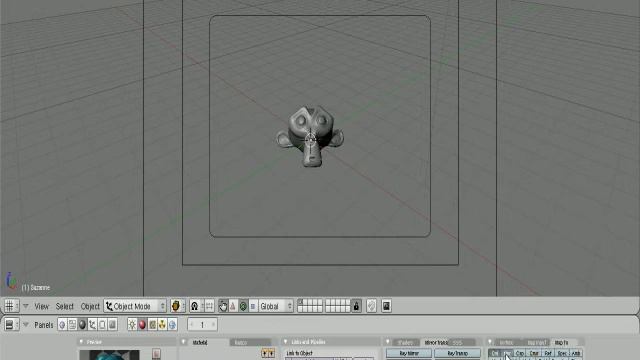
Task: Click the faded icon beside the padlock
Action: (x=371, y=306)
